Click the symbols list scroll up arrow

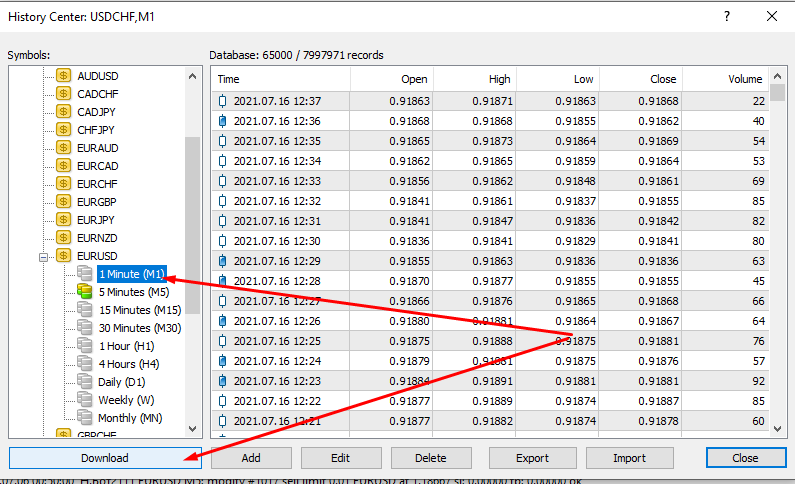point(192,77)
